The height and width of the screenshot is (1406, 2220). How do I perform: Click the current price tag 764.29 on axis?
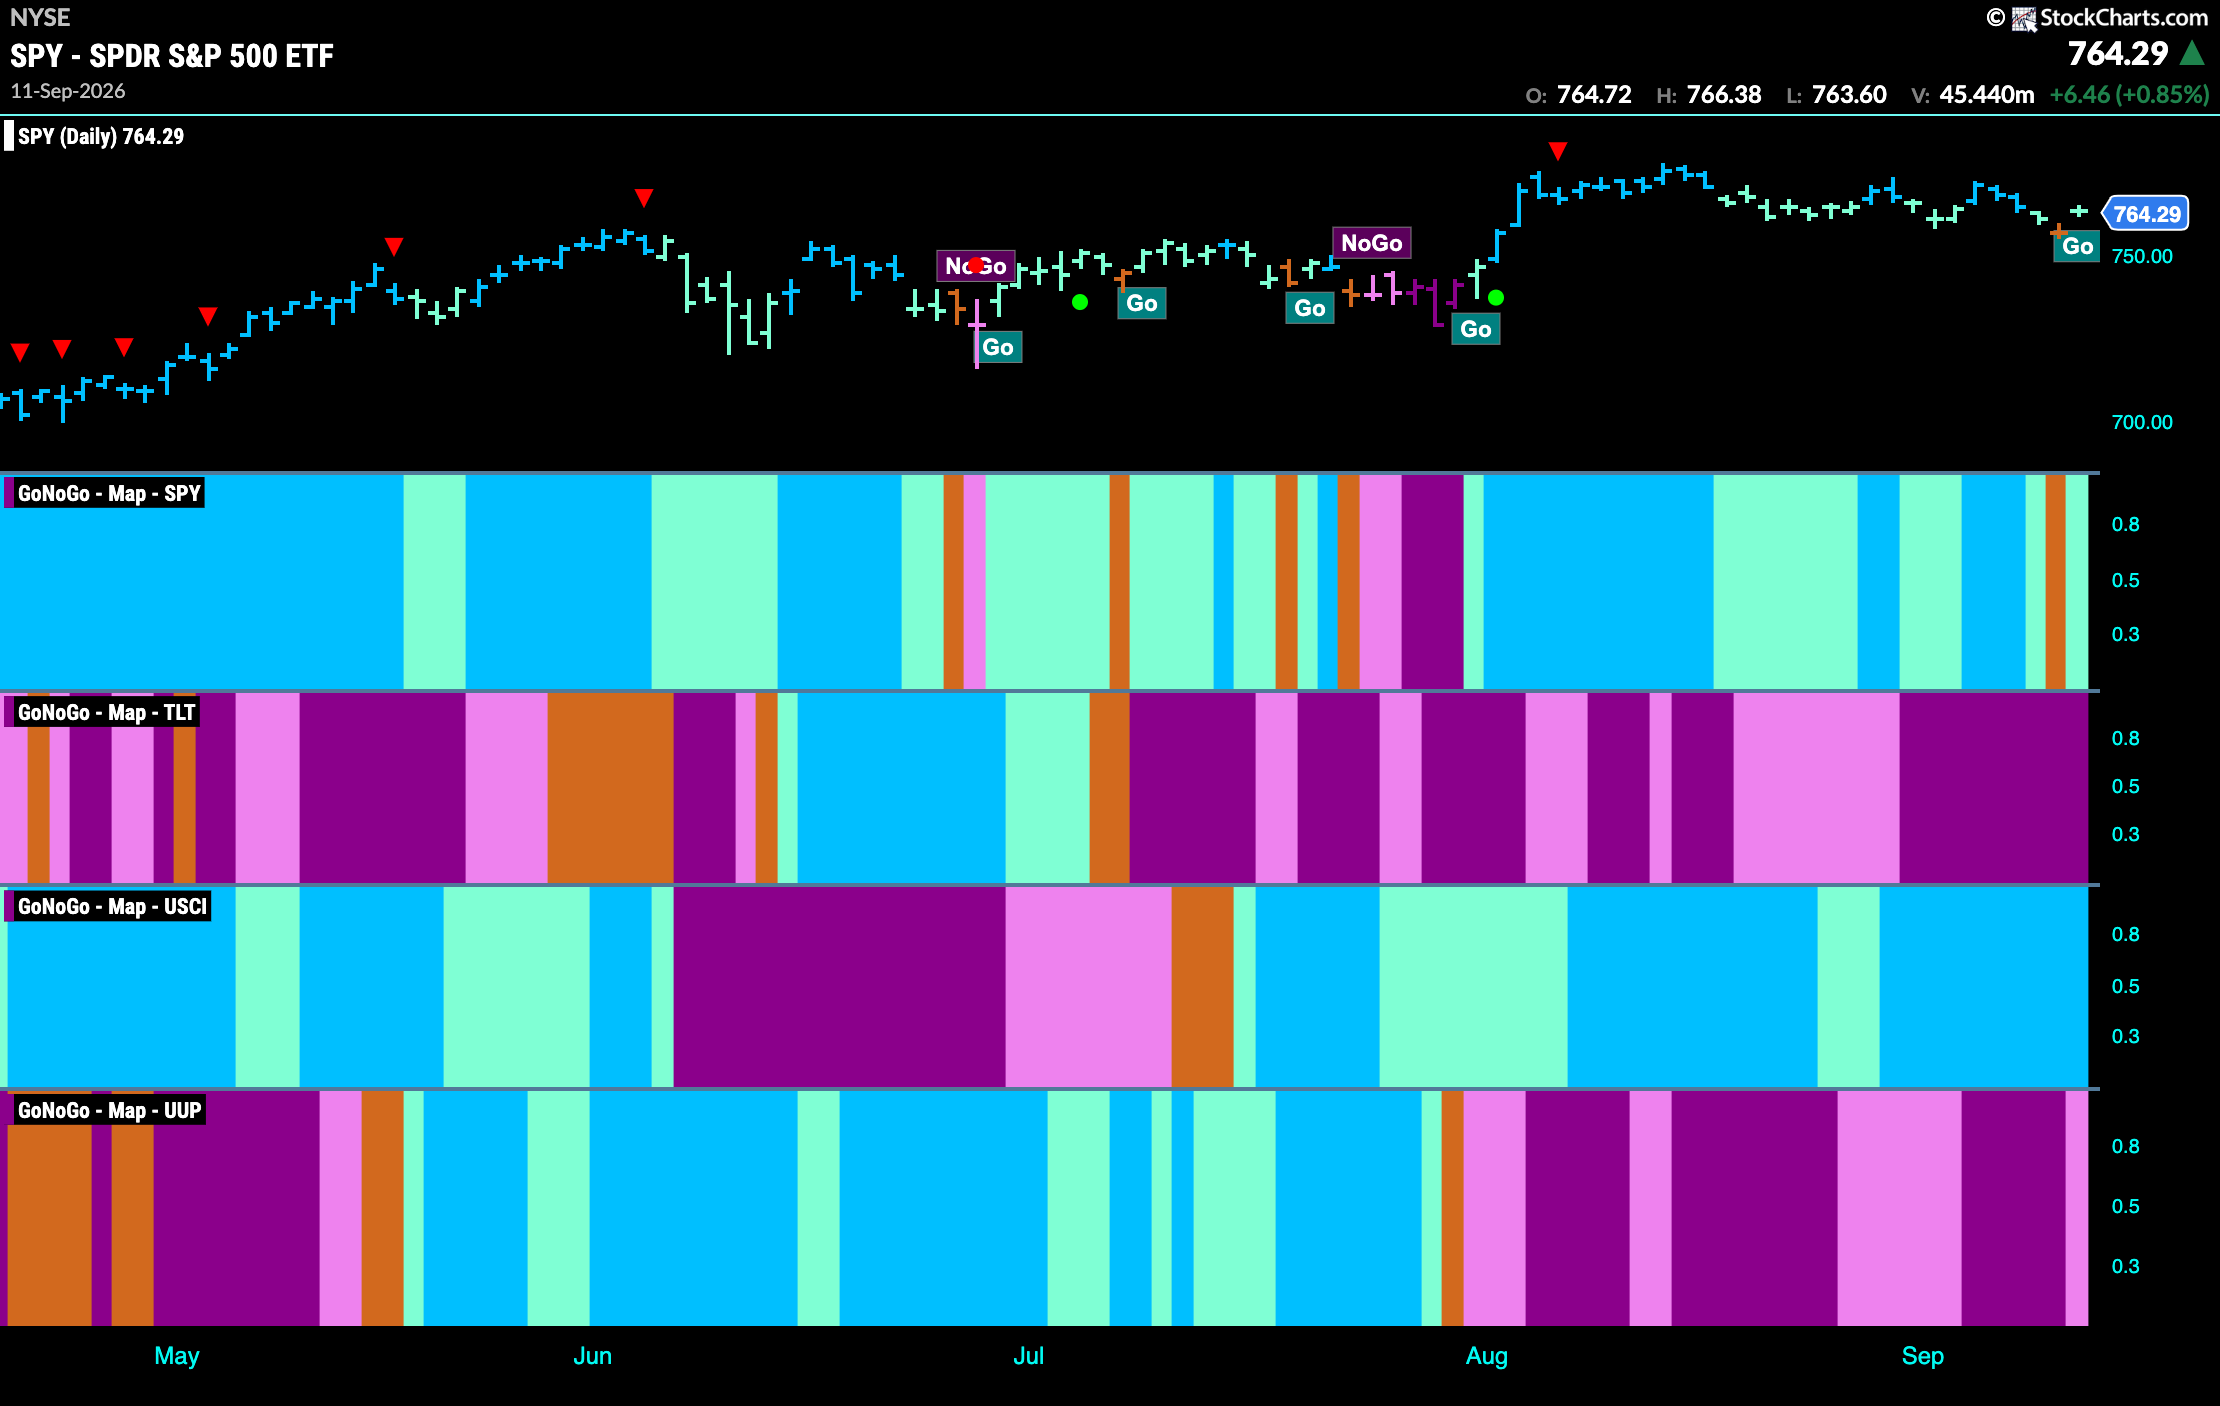[x=2146, y=214]
